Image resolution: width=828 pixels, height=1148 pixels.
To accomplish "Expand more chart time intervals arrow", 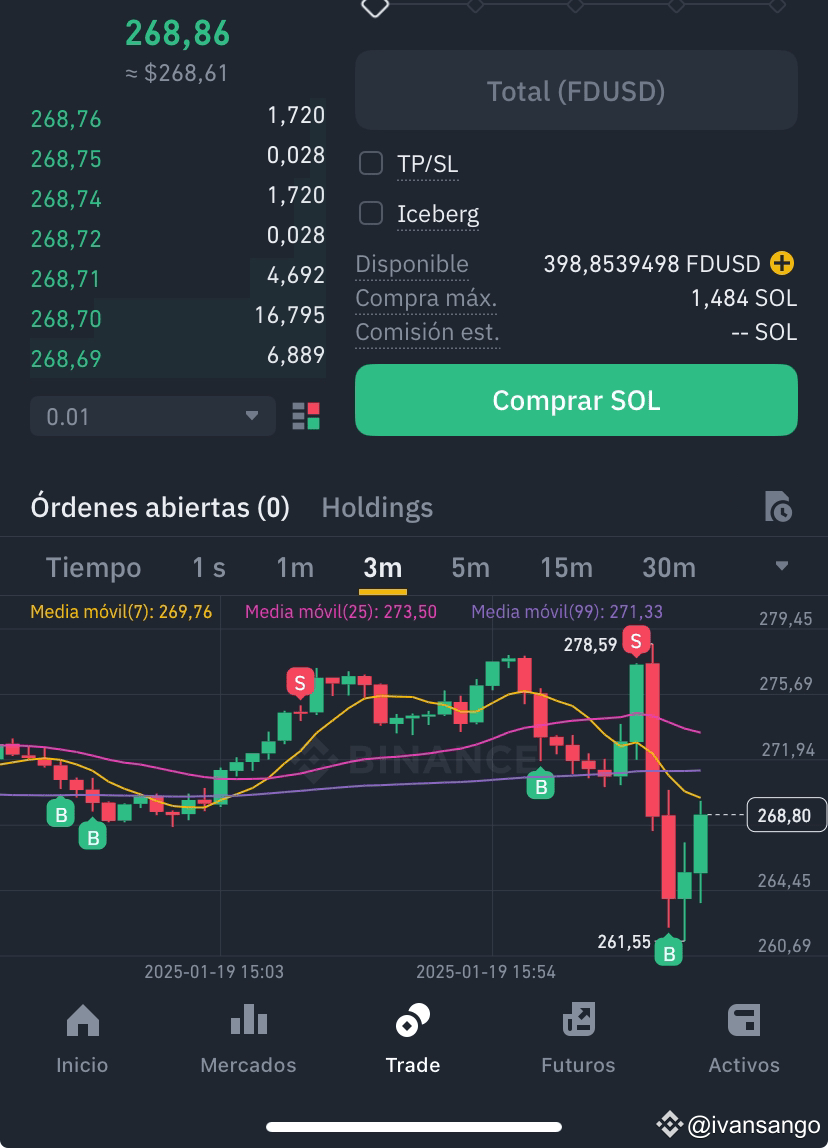I will pyautogui.click(x=782, y=566).
